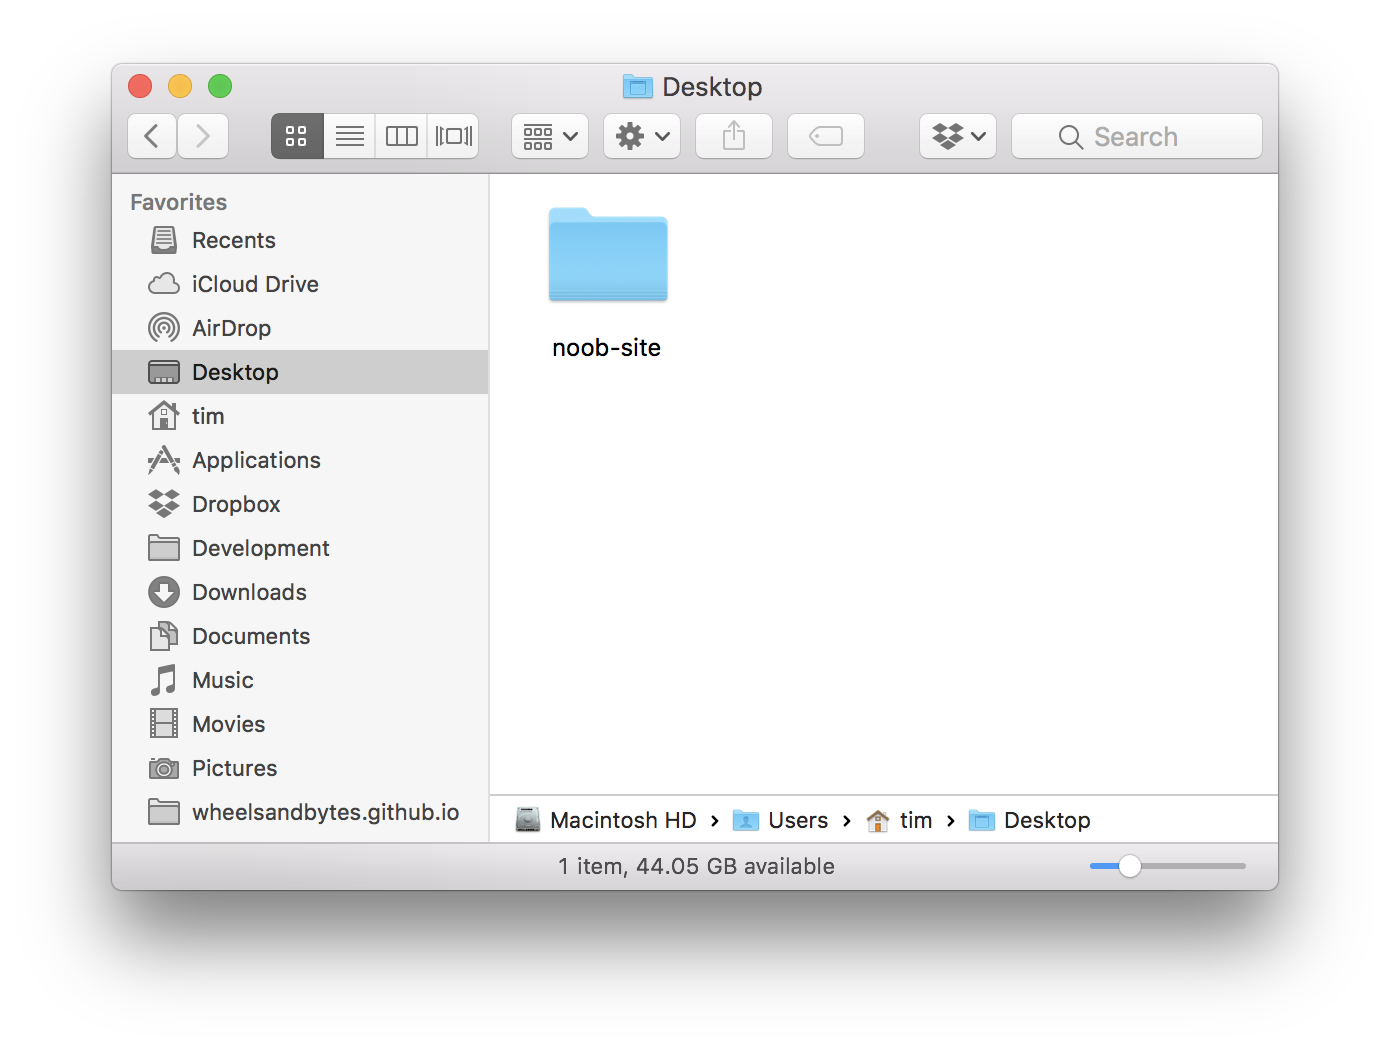Open the Dropbox dropdown menu
The width and height of the screenshot is (1390, 1050).
click(957, 136)
